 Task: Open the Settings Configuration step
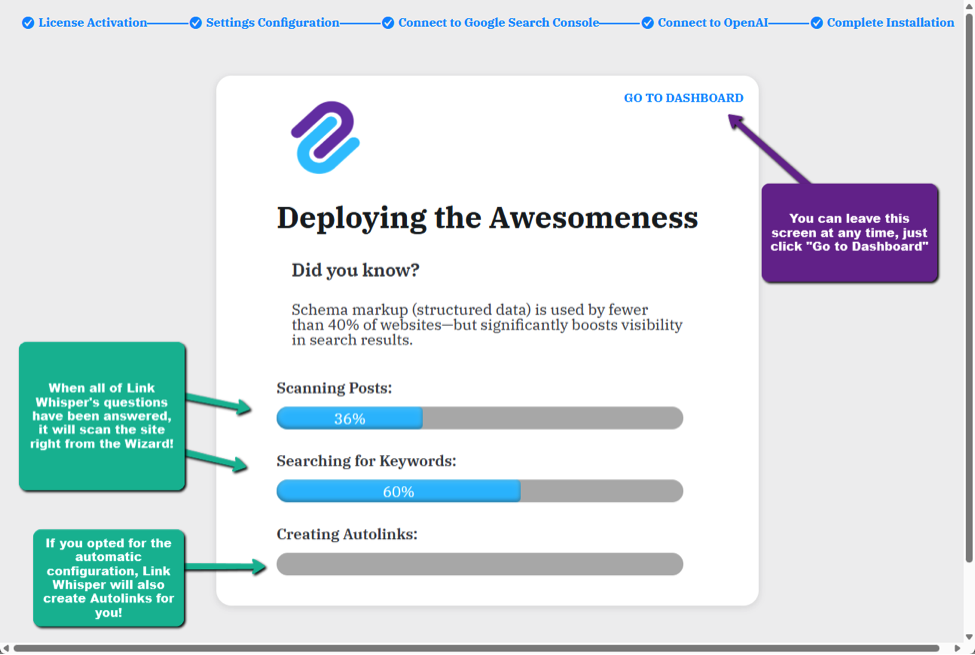(272, 23)
